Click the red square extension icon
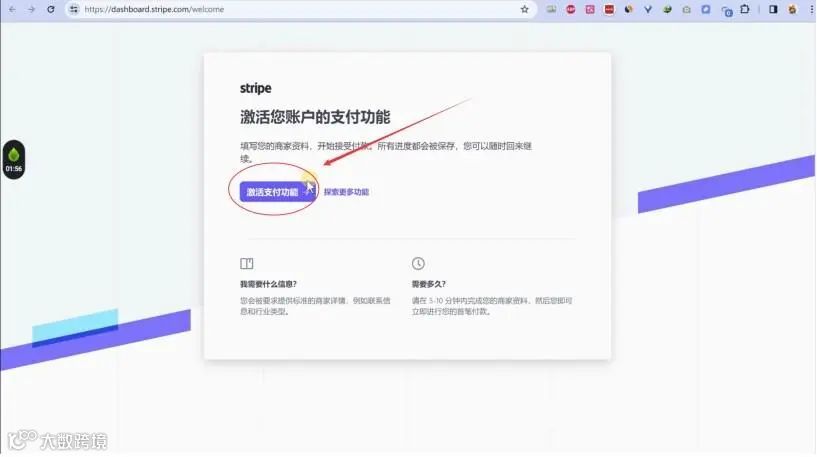 [609, 9]
